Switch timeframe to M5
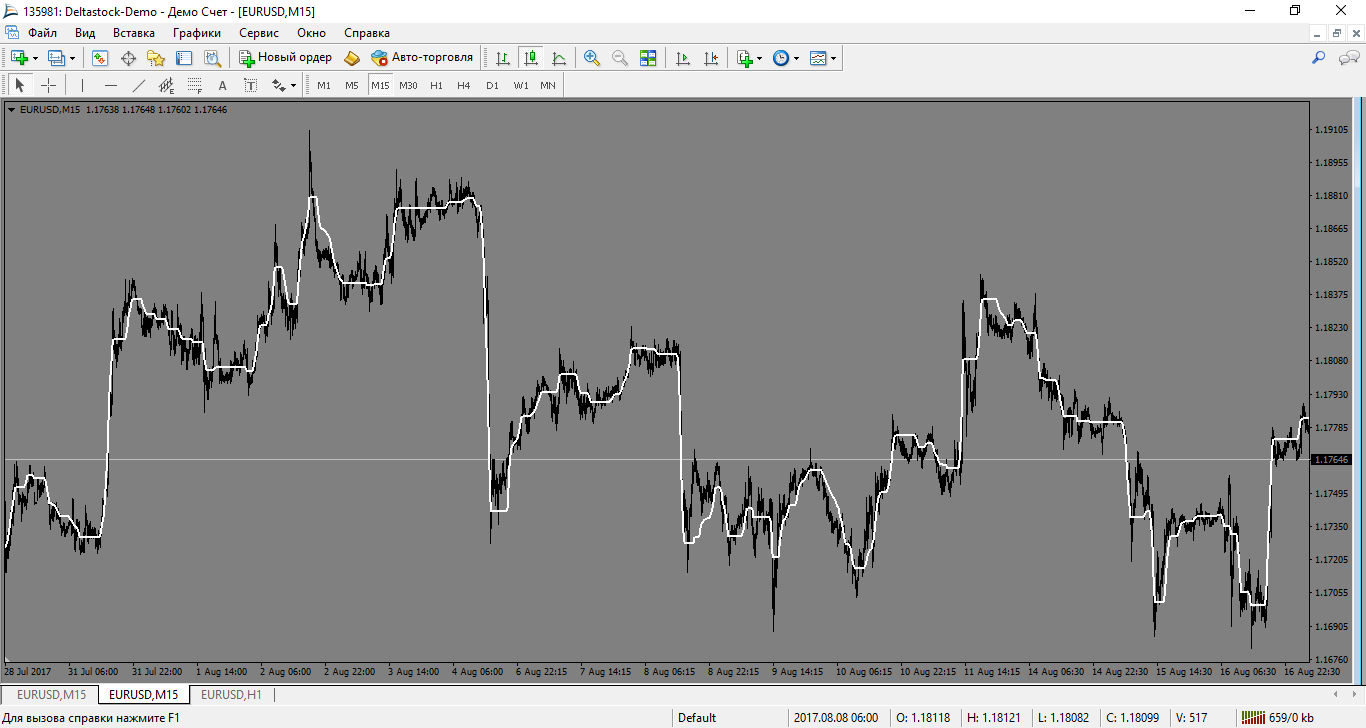 [352, 85]
